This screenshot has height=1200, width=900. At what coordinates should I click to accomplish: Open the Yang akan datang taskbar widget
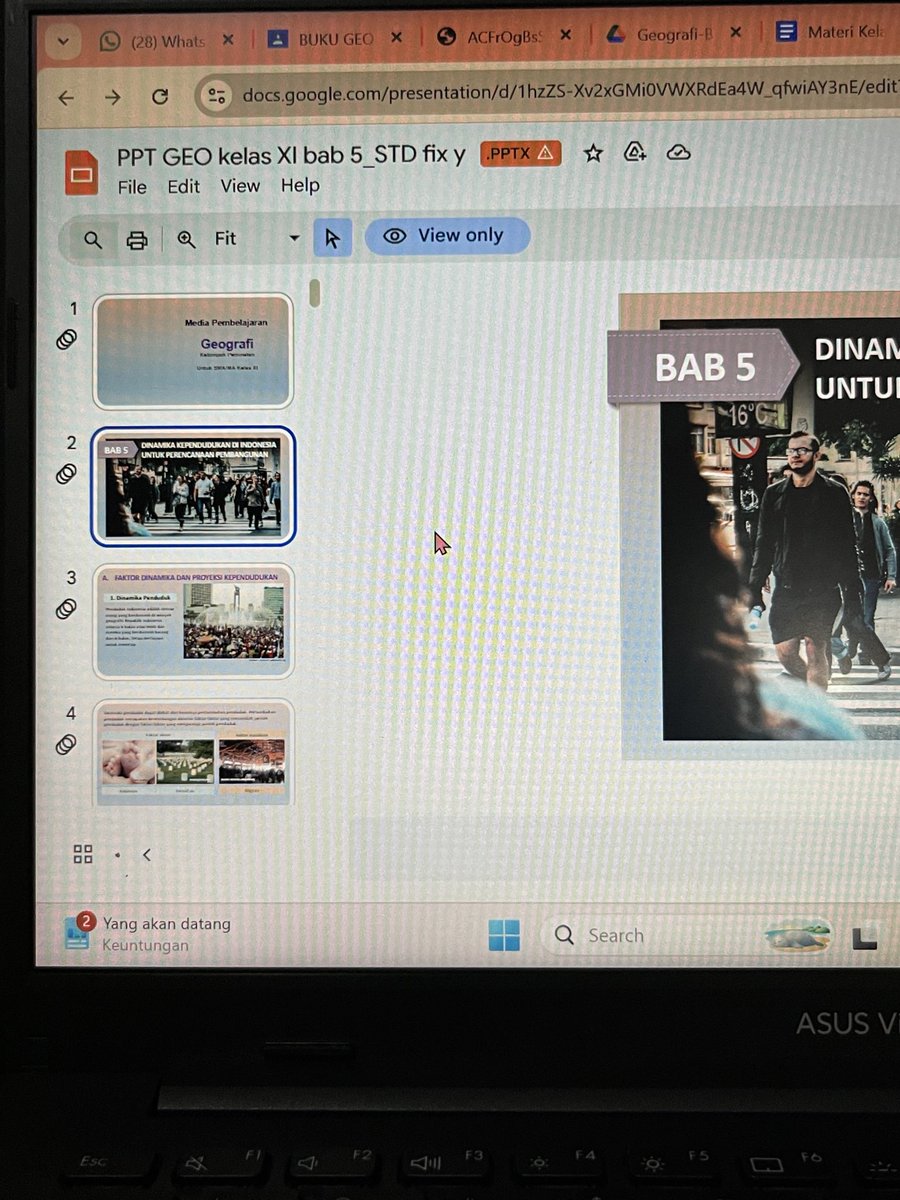pyautogui.click(x=148, y=934)
